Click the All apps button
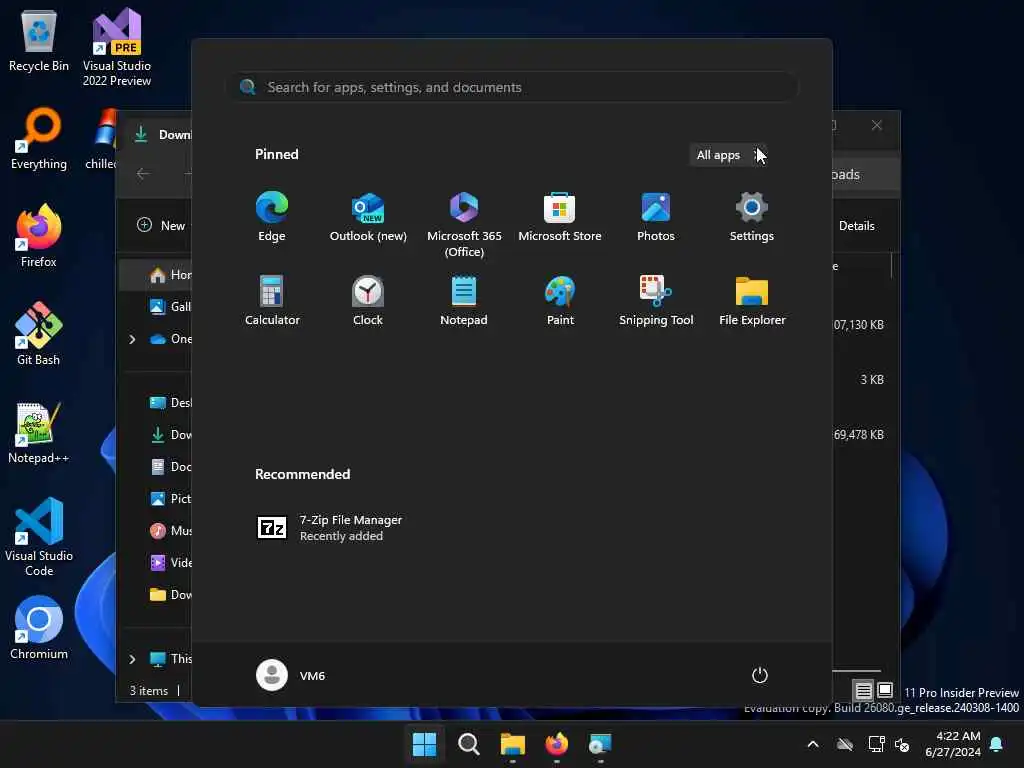This screenshot has width=1024, height=768. pyautogui.click(x=728, y=155)
